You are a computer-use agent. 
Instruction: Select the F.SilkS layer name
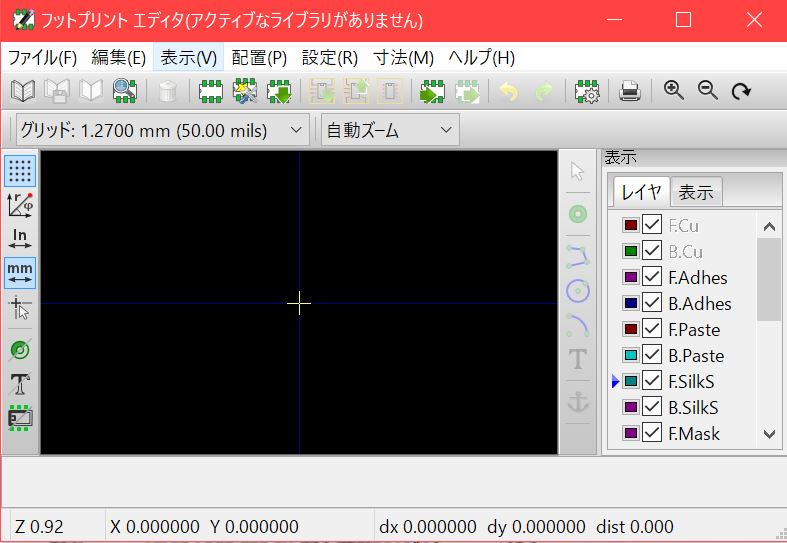(691, 381)
